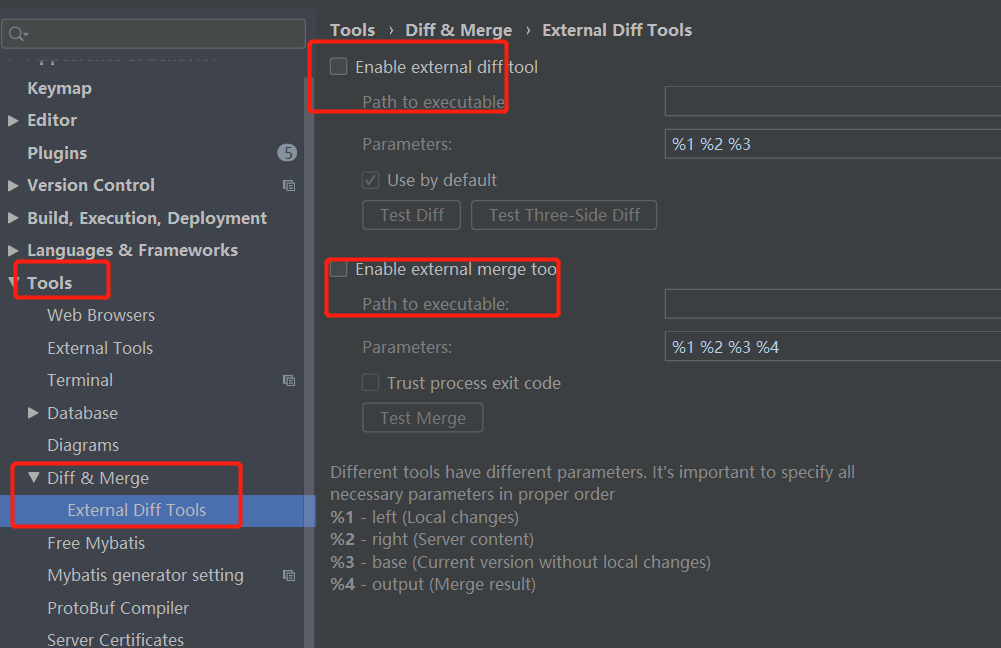Click the Test Merge button
The image size is (1001, 648).
tap(423, 418)
